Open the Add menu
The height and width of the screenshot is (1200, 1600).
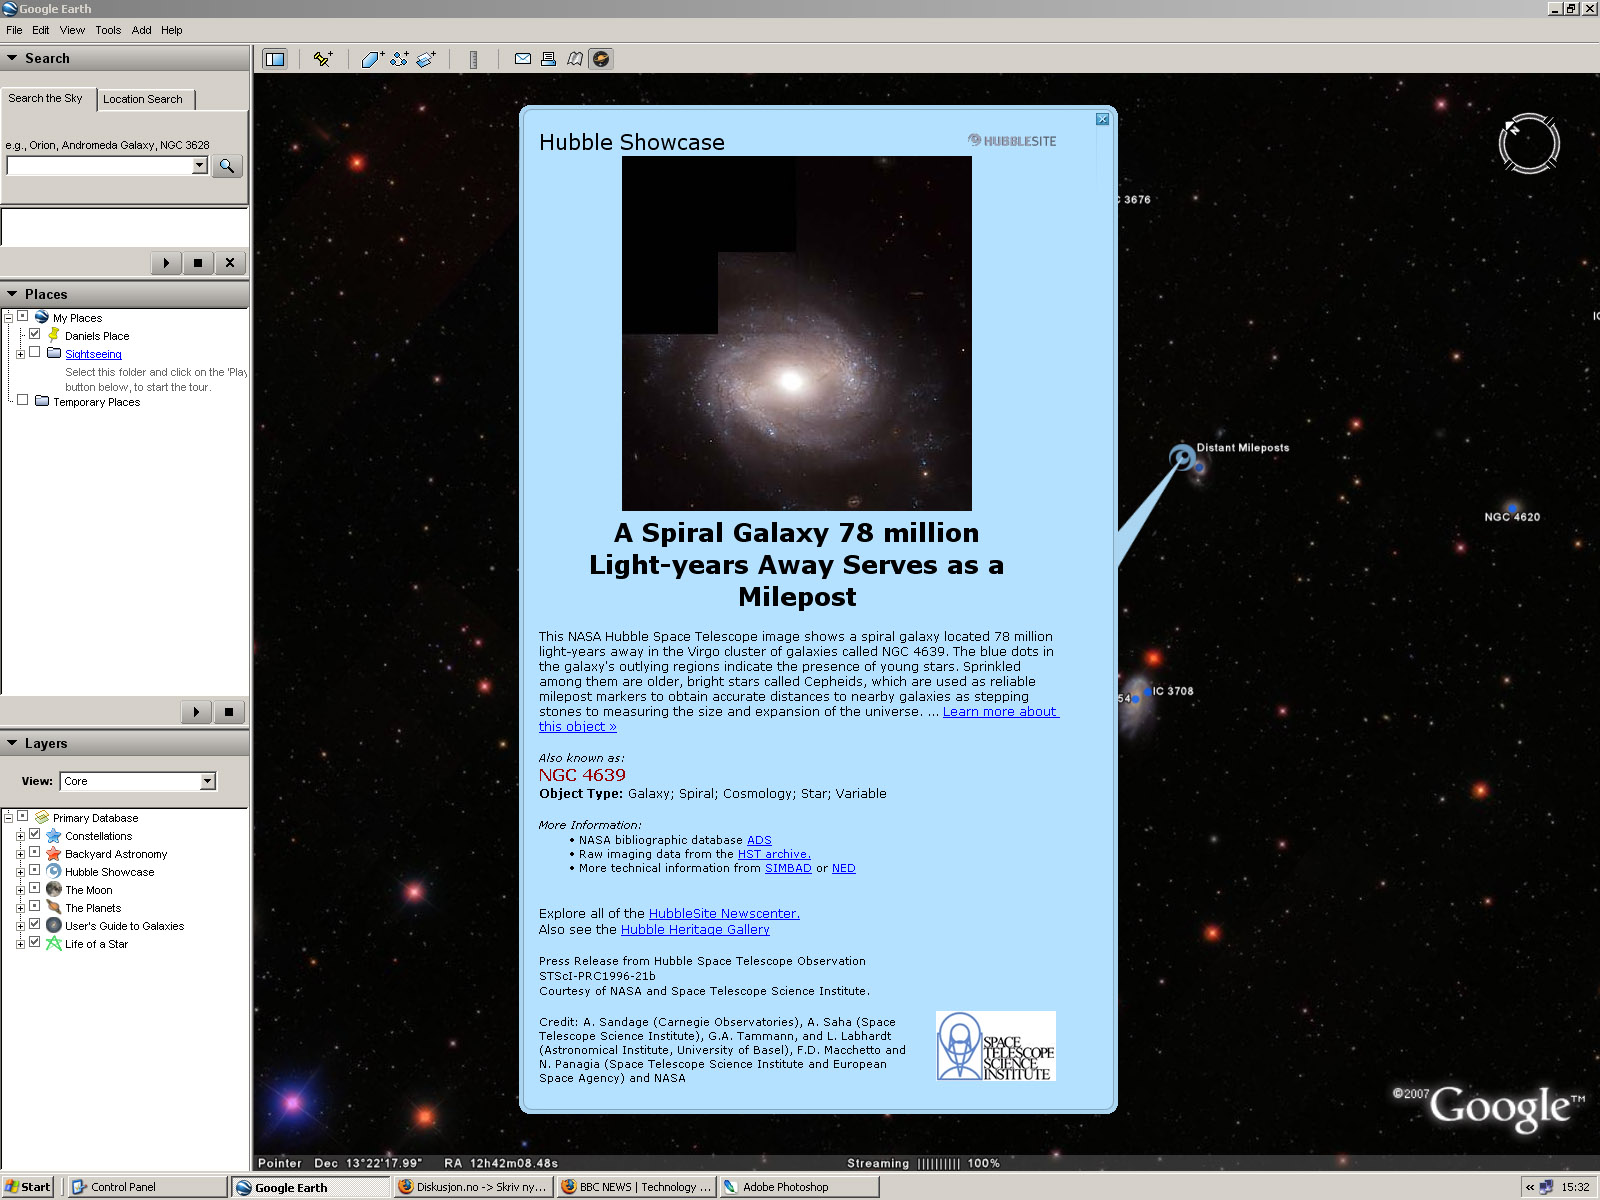(142, 30)
